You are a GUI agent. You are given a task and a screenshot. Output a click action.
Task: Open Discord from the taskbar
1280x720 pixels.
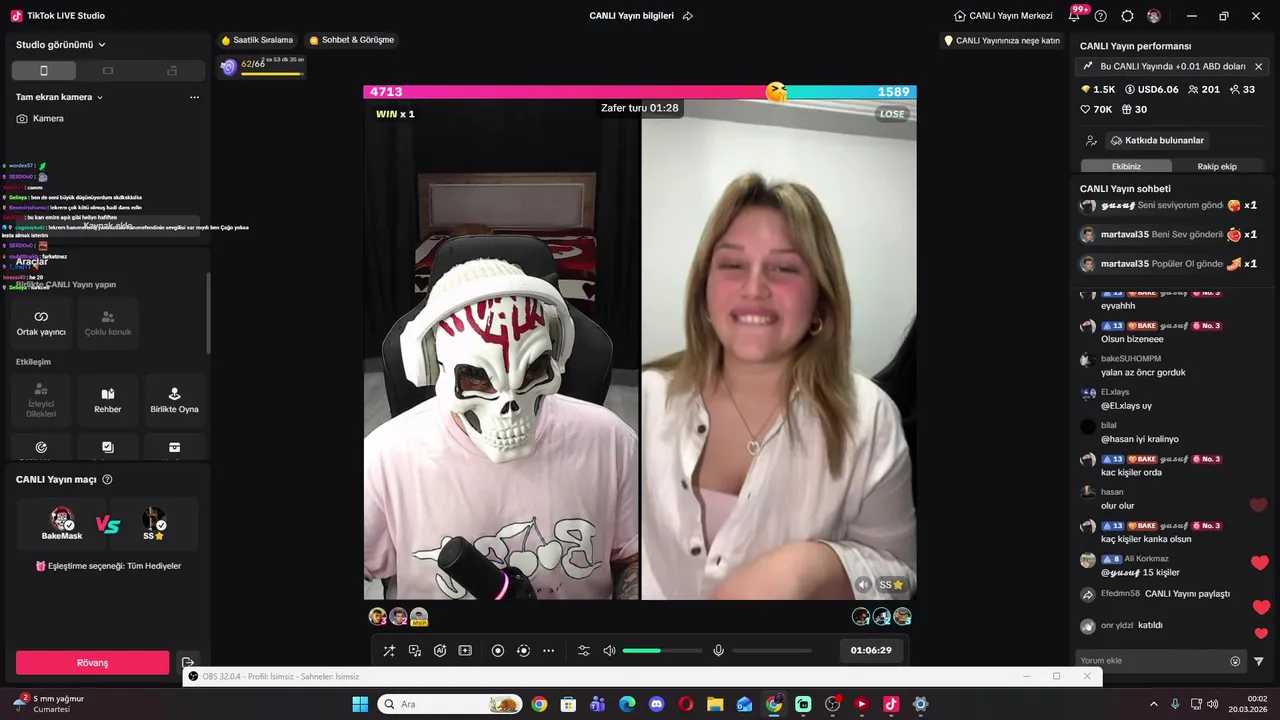click(x=656, y=704)
